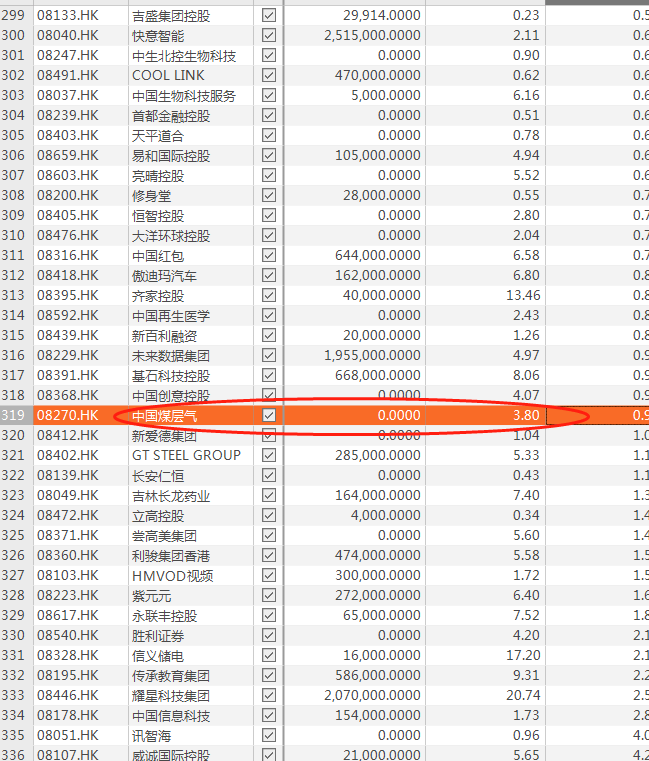This screenshot has width=649, height=761.
Task: Toggle the HMVOD视频 row checkbox
Action: [269, 575]
